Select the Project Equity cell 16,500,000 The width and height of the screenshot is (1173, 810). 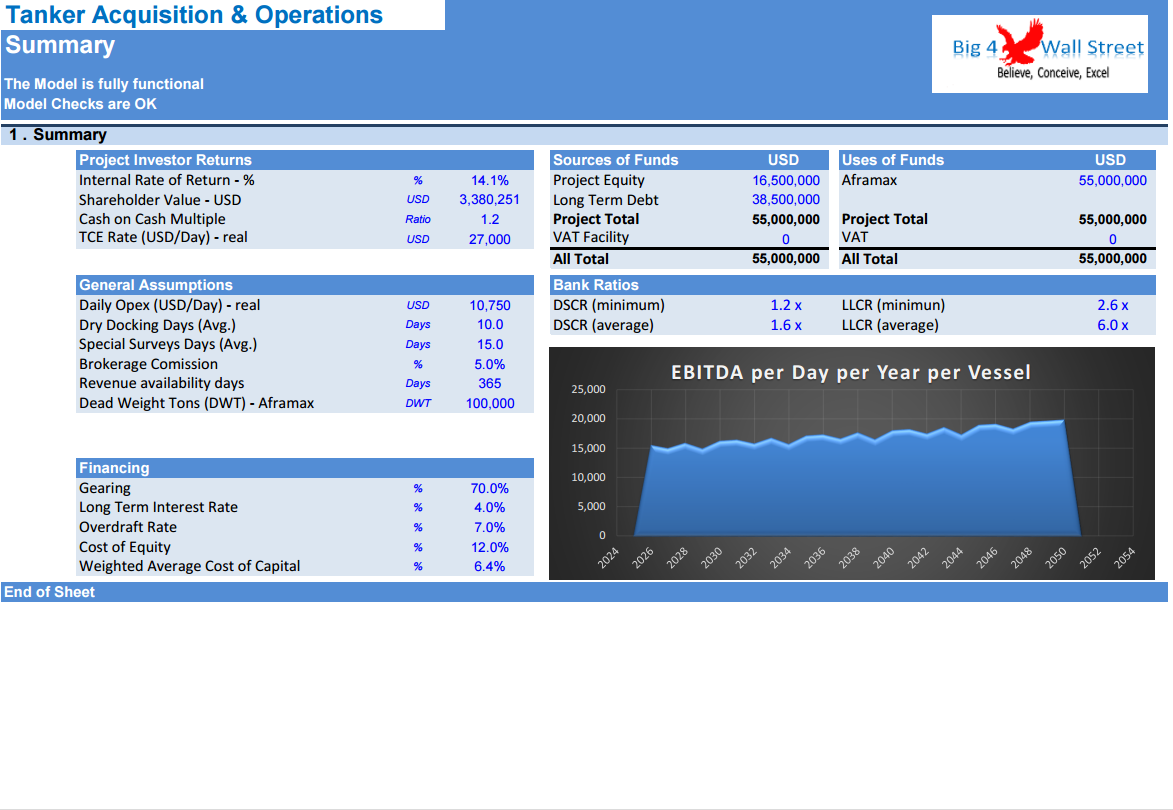coord(786,180)
